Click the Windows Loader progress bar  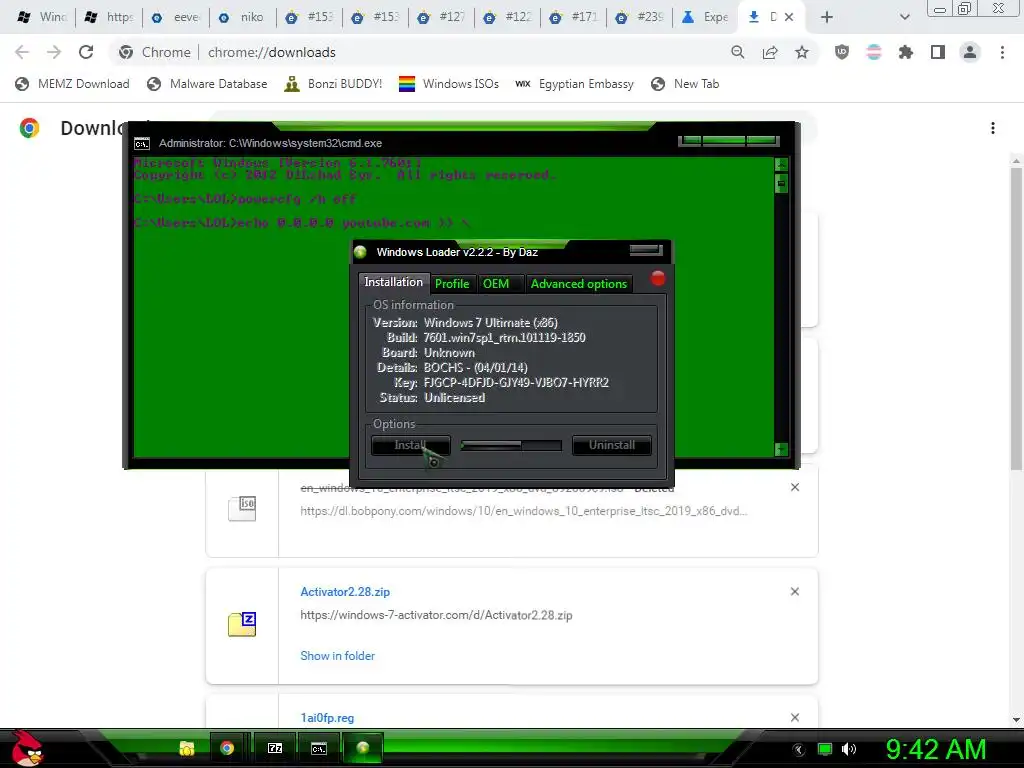pos(511,445)
